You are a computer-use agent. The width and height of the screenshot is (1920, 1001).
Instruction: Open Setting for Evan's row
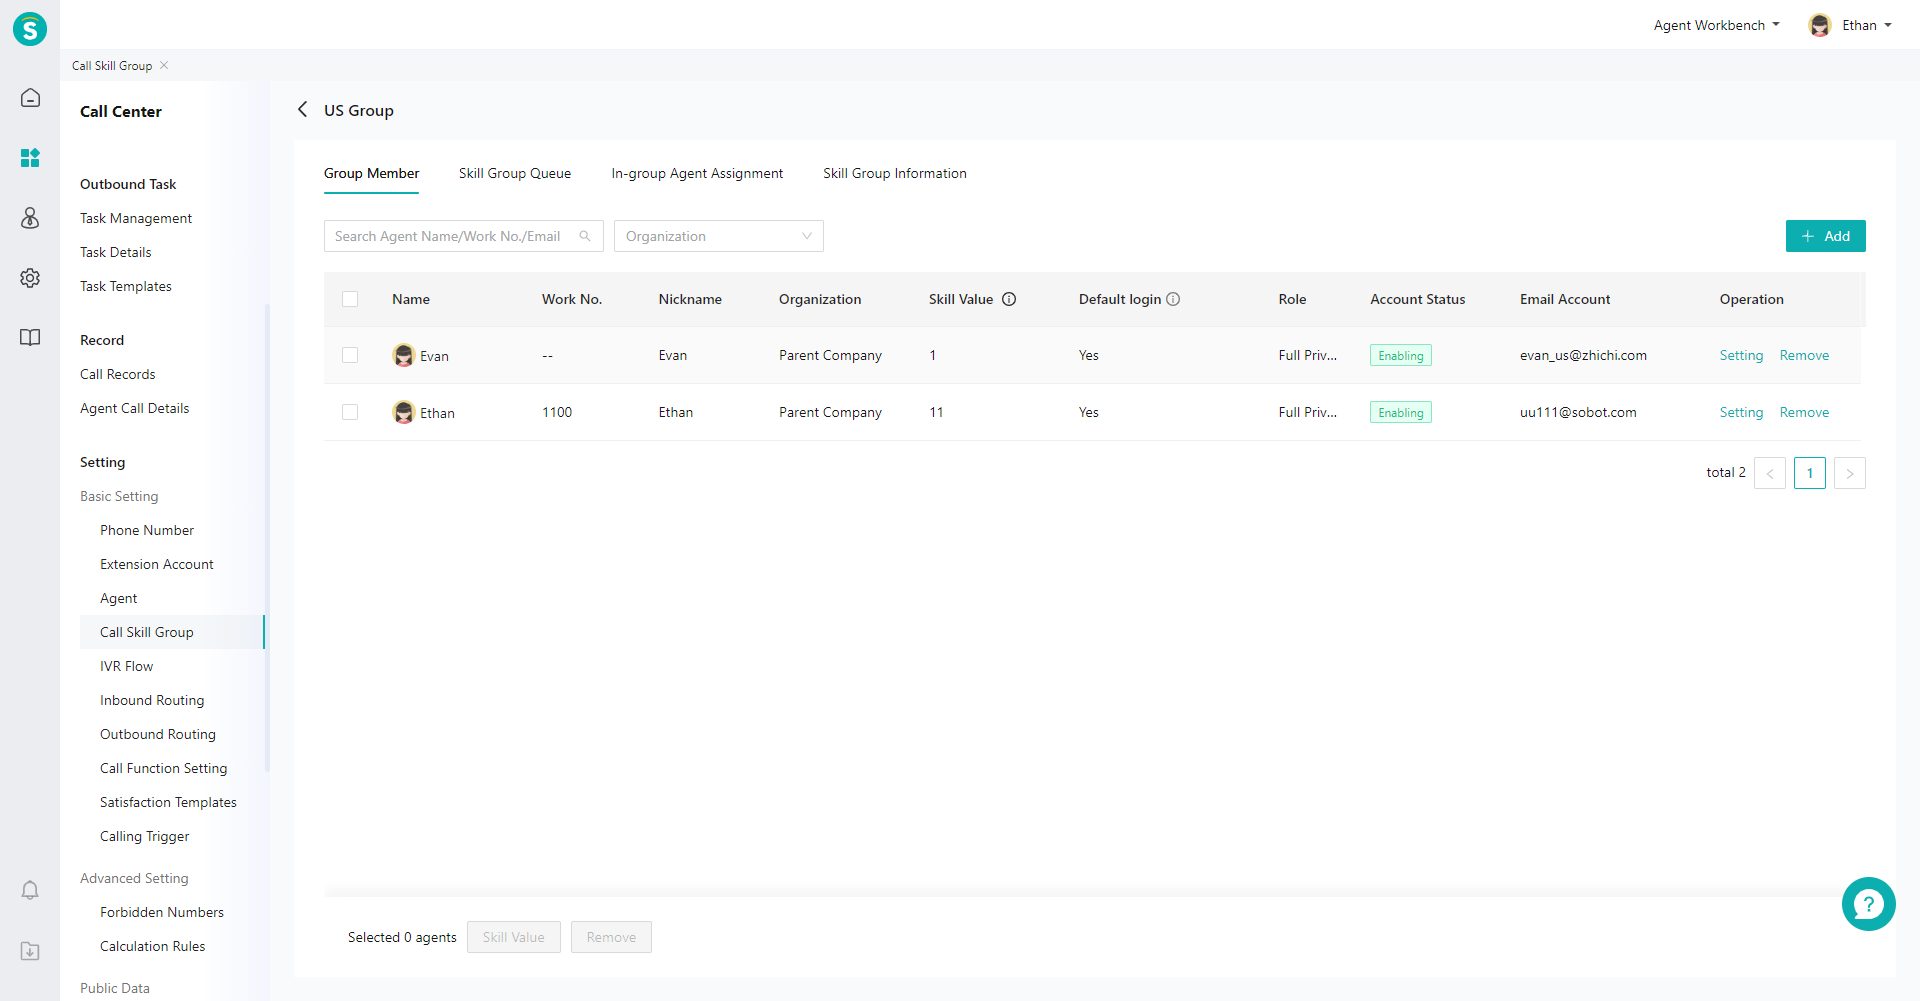(x=1741, y=355)
